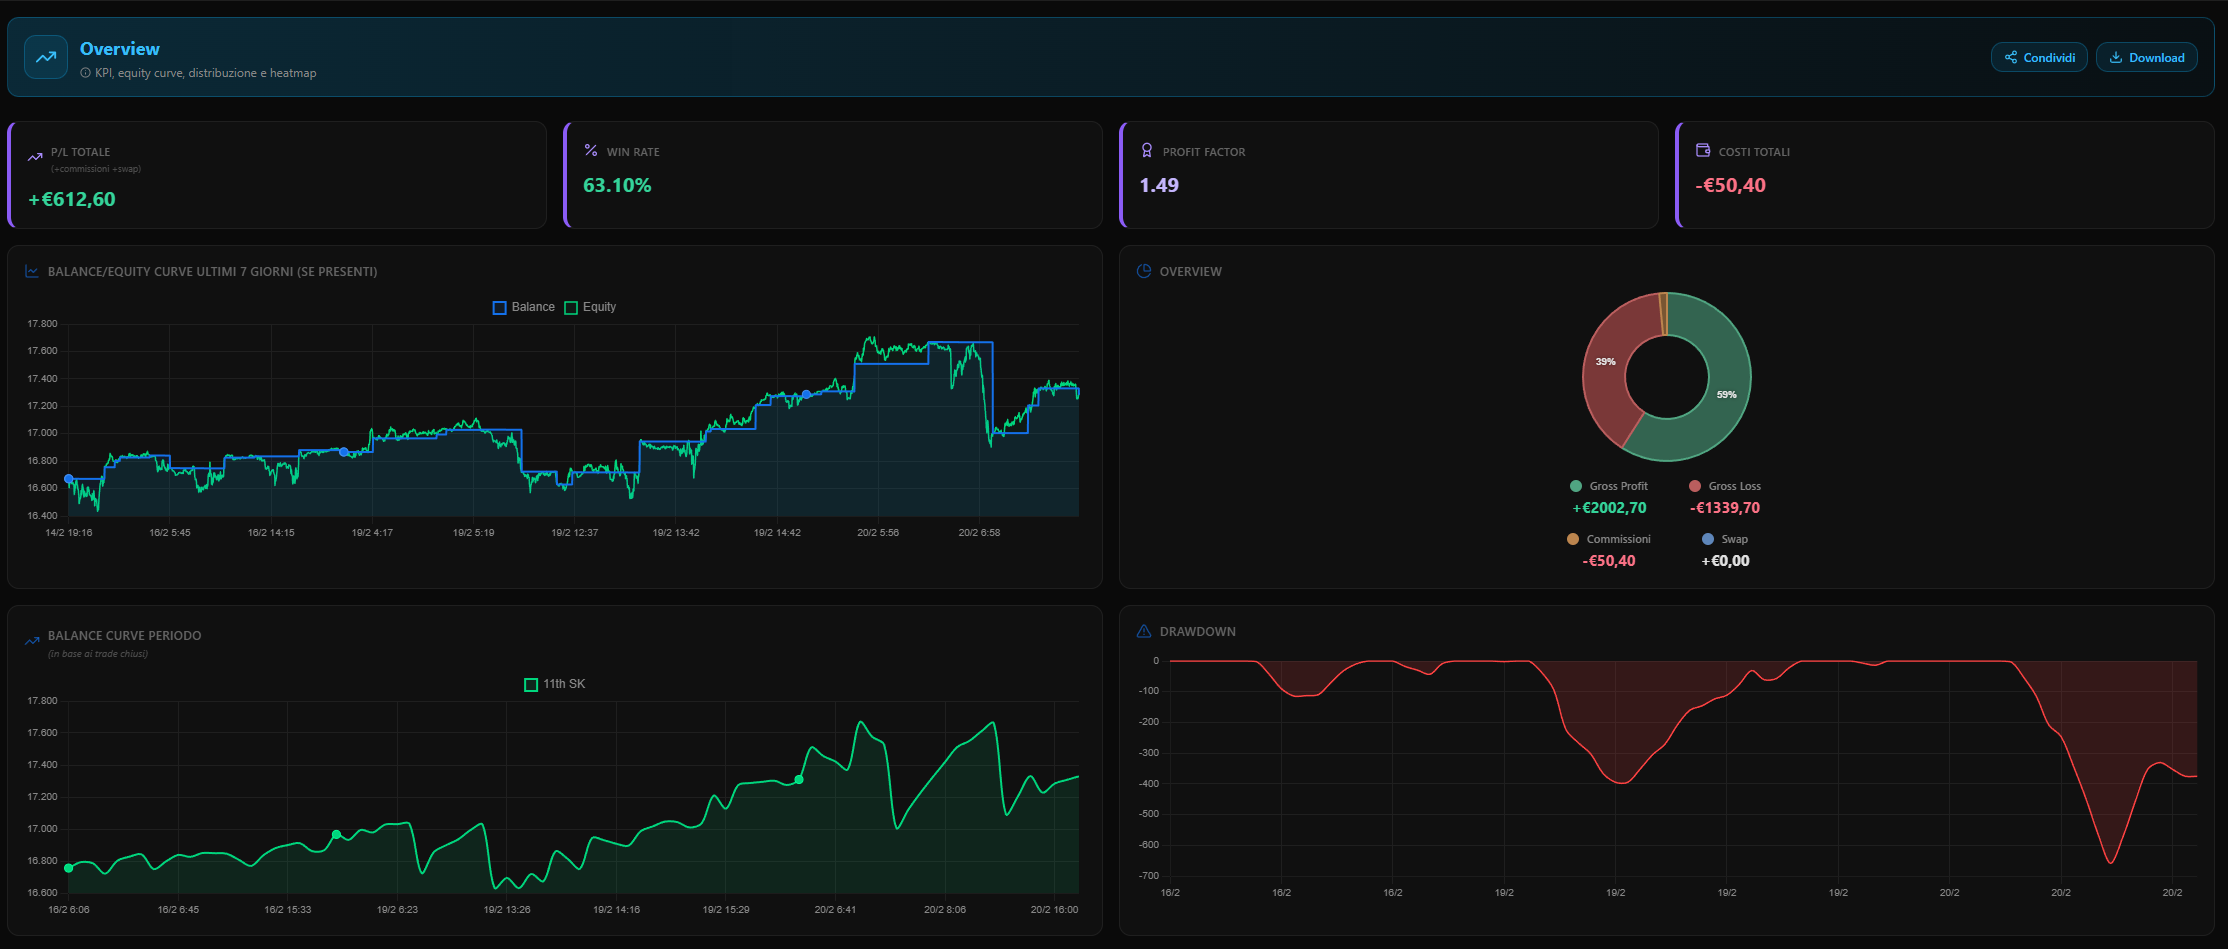This screenshot has width=2228, height=949.
Task: Click the info icon beside KPI subtitle
Action: [x=85, y=73]
